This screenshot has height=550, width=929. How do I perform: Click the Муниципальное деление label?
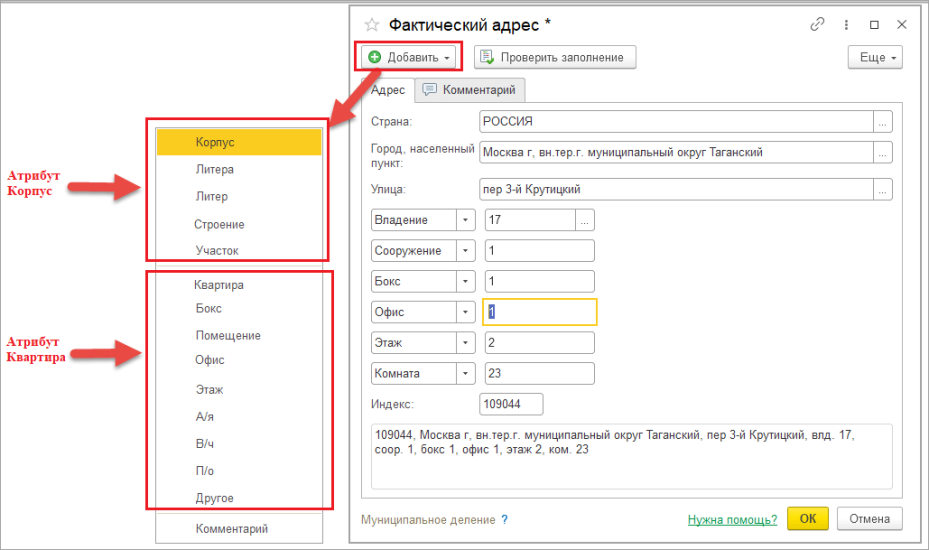point(428,520)
